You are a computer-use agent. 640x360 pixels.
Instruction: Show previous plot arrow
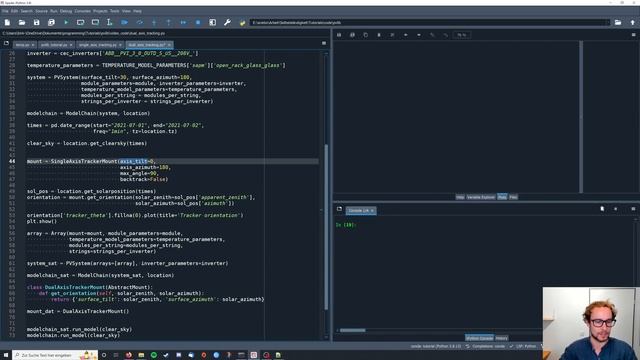[406, 35]
